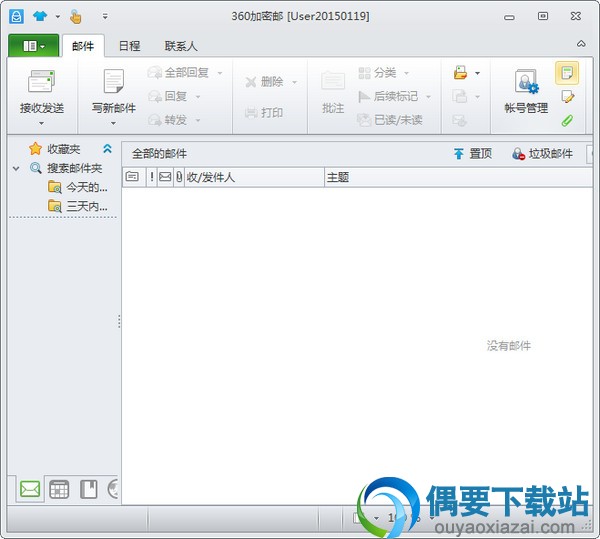
Task: Select 搜索邮件夹 search folder
Action: (74, 168)
